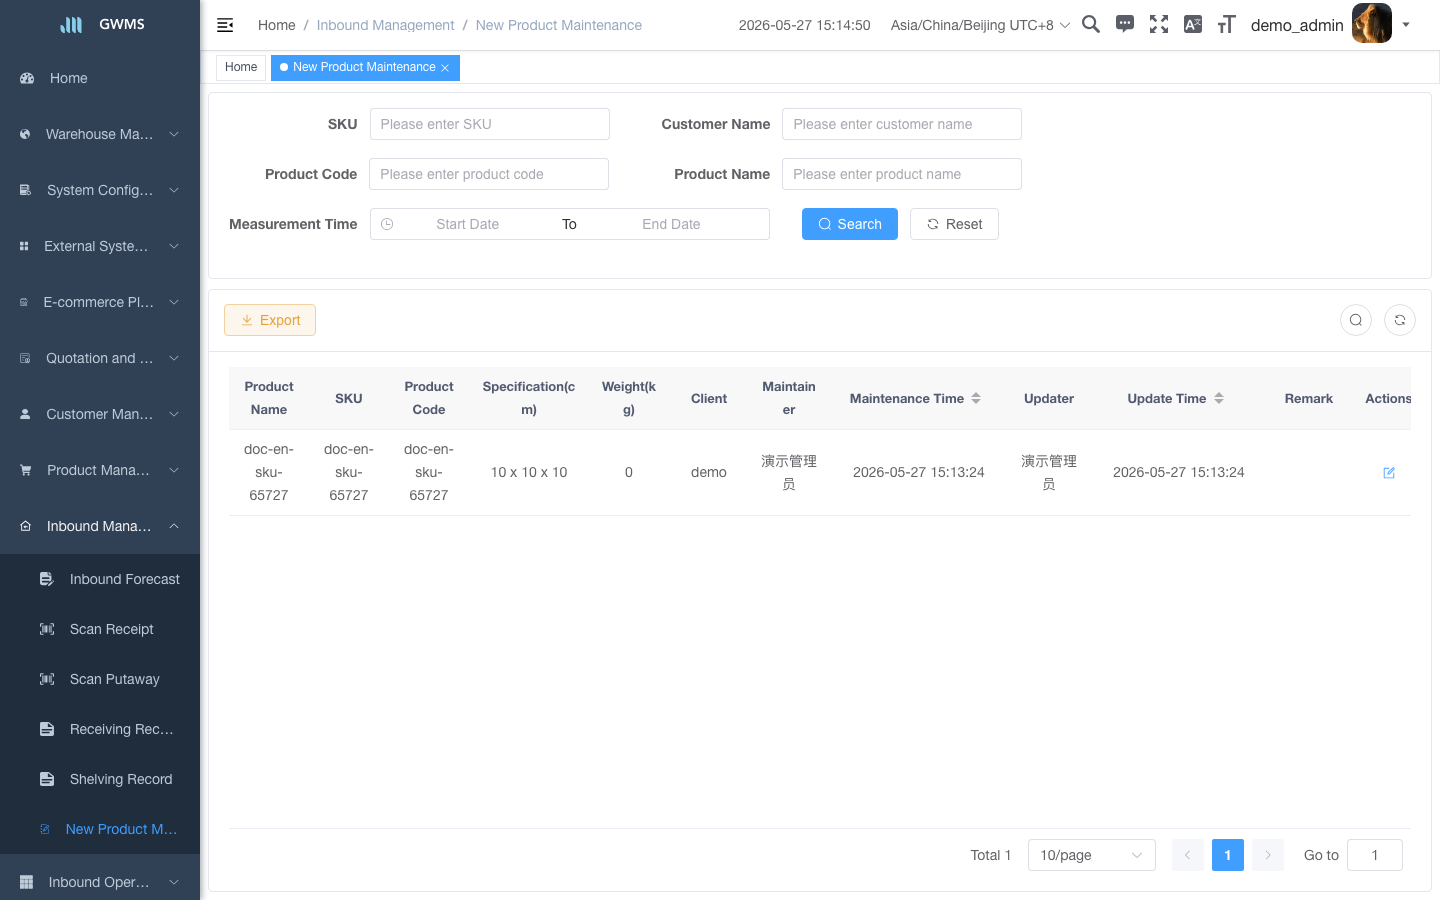Image resolution: width=1440 pixels, height=900 pixels.
Task: Click the demo client cell
Action: coord(709,472)
